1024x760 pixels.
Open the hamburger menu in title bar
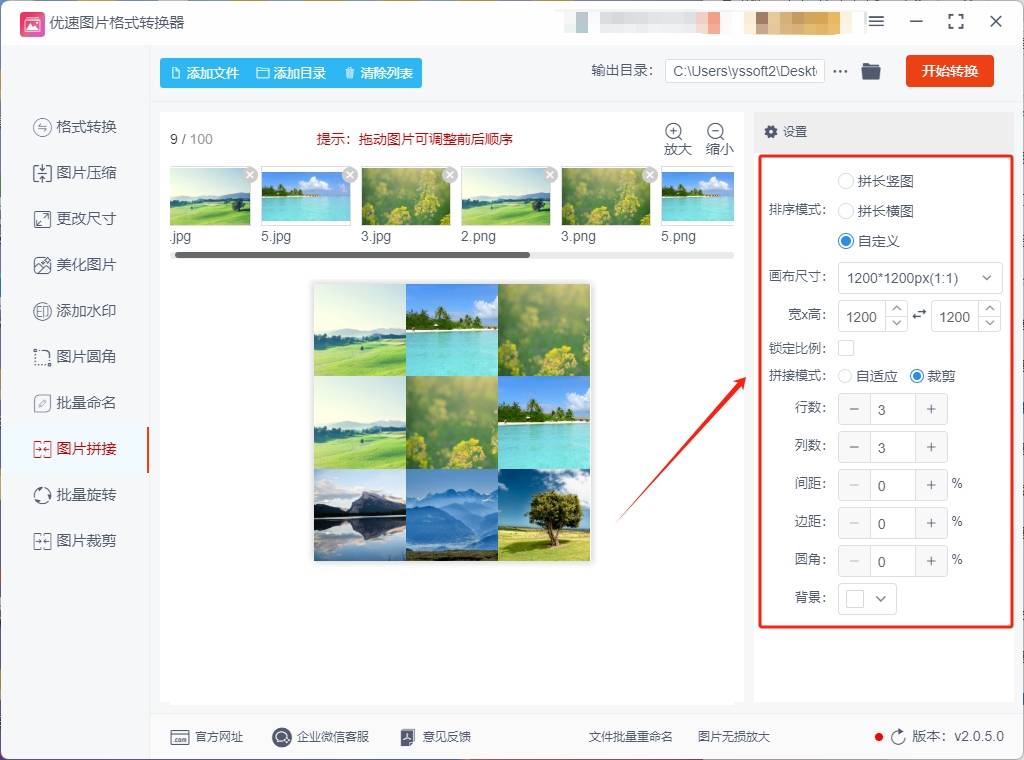(x=876, y=21)
